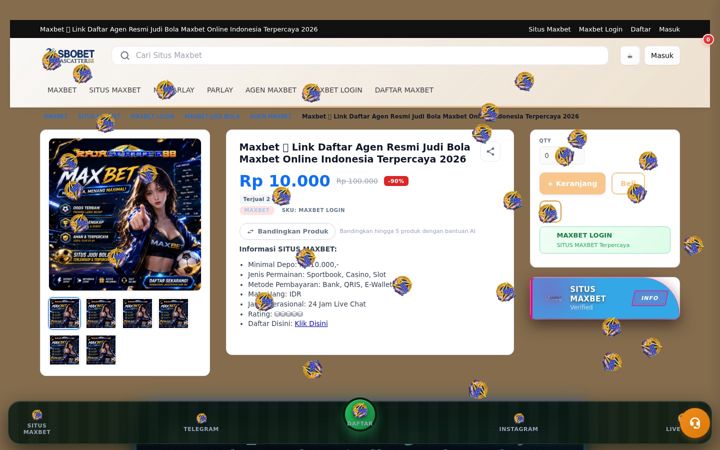
Task: Click the pink MAXBET category tag
Action: coord(257,210)
